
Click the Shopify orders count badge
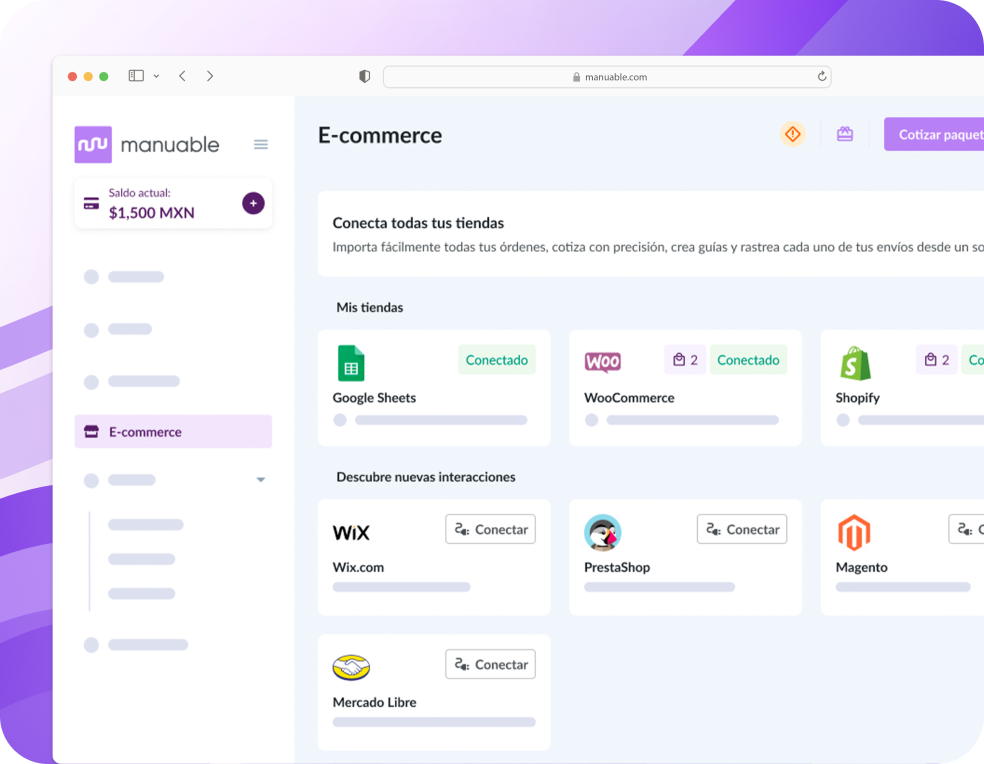937,360
